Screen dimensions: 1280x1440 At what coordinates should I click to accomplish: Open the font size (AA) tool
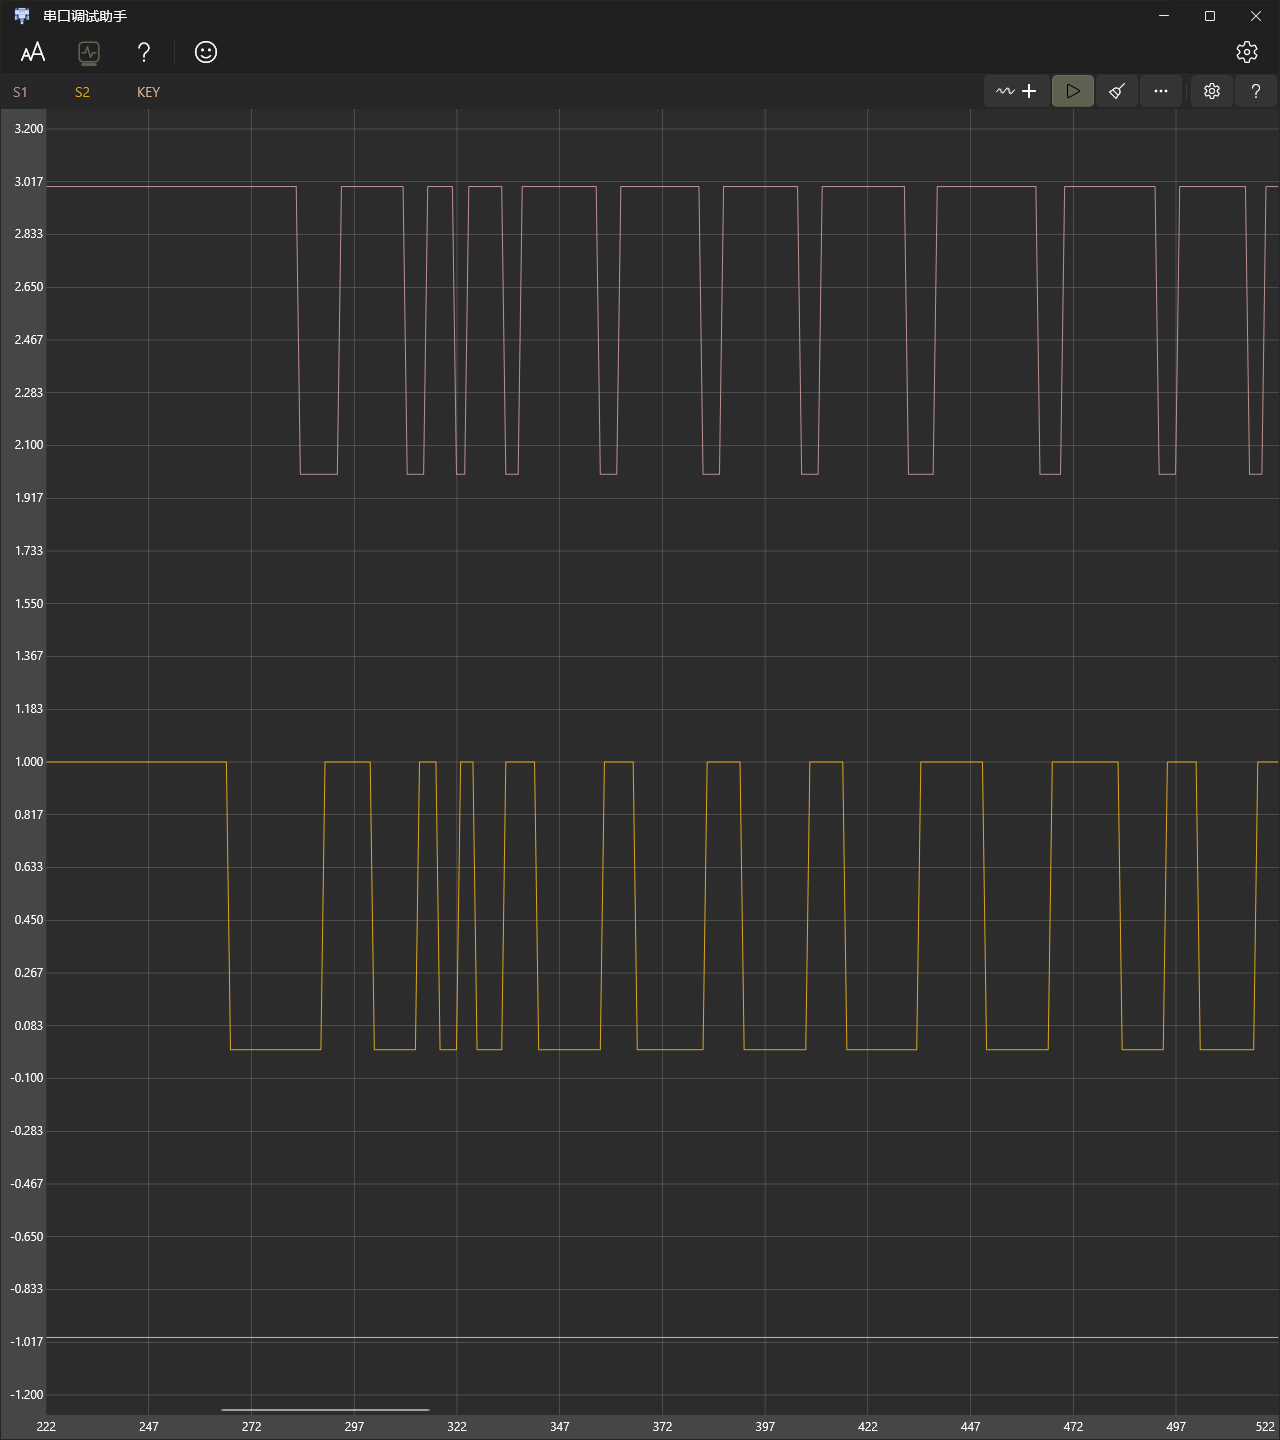33,52
